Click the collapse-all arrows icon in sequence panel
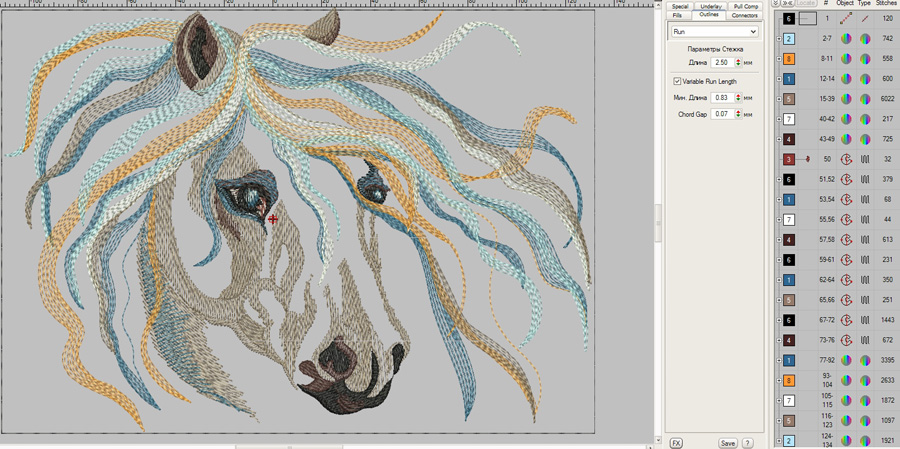900x449 pixels. pos(777,4)
